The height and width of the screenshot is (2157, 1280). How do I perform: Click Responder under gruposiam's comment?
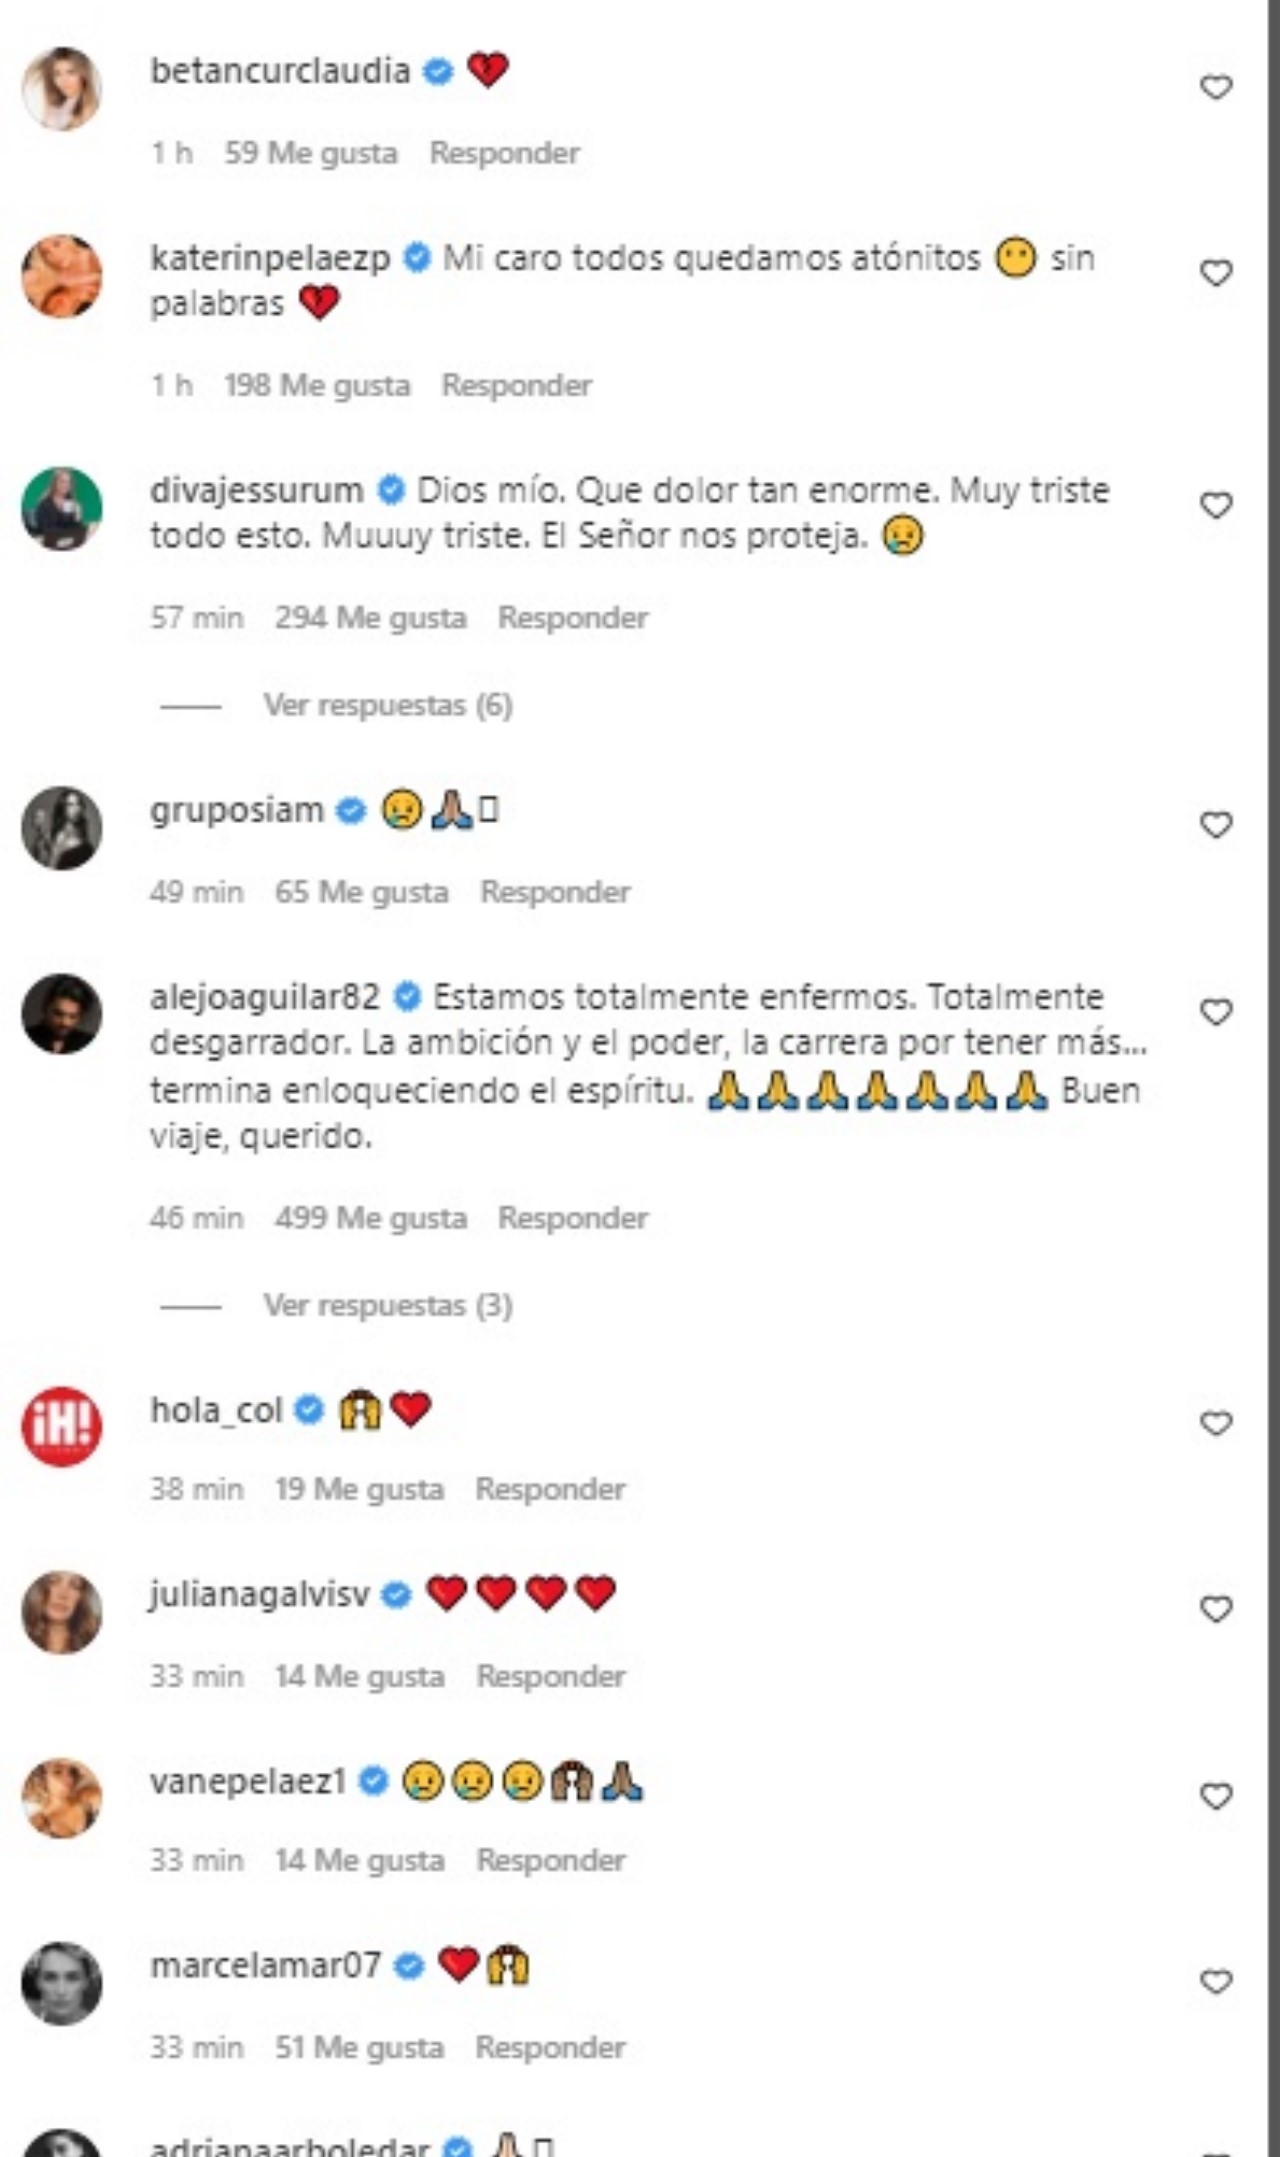(x=555, y=891)
